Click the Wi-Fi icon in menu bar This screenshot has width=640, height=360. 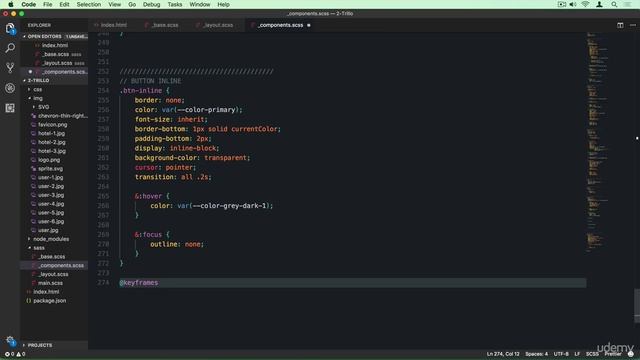coord(585,4)
